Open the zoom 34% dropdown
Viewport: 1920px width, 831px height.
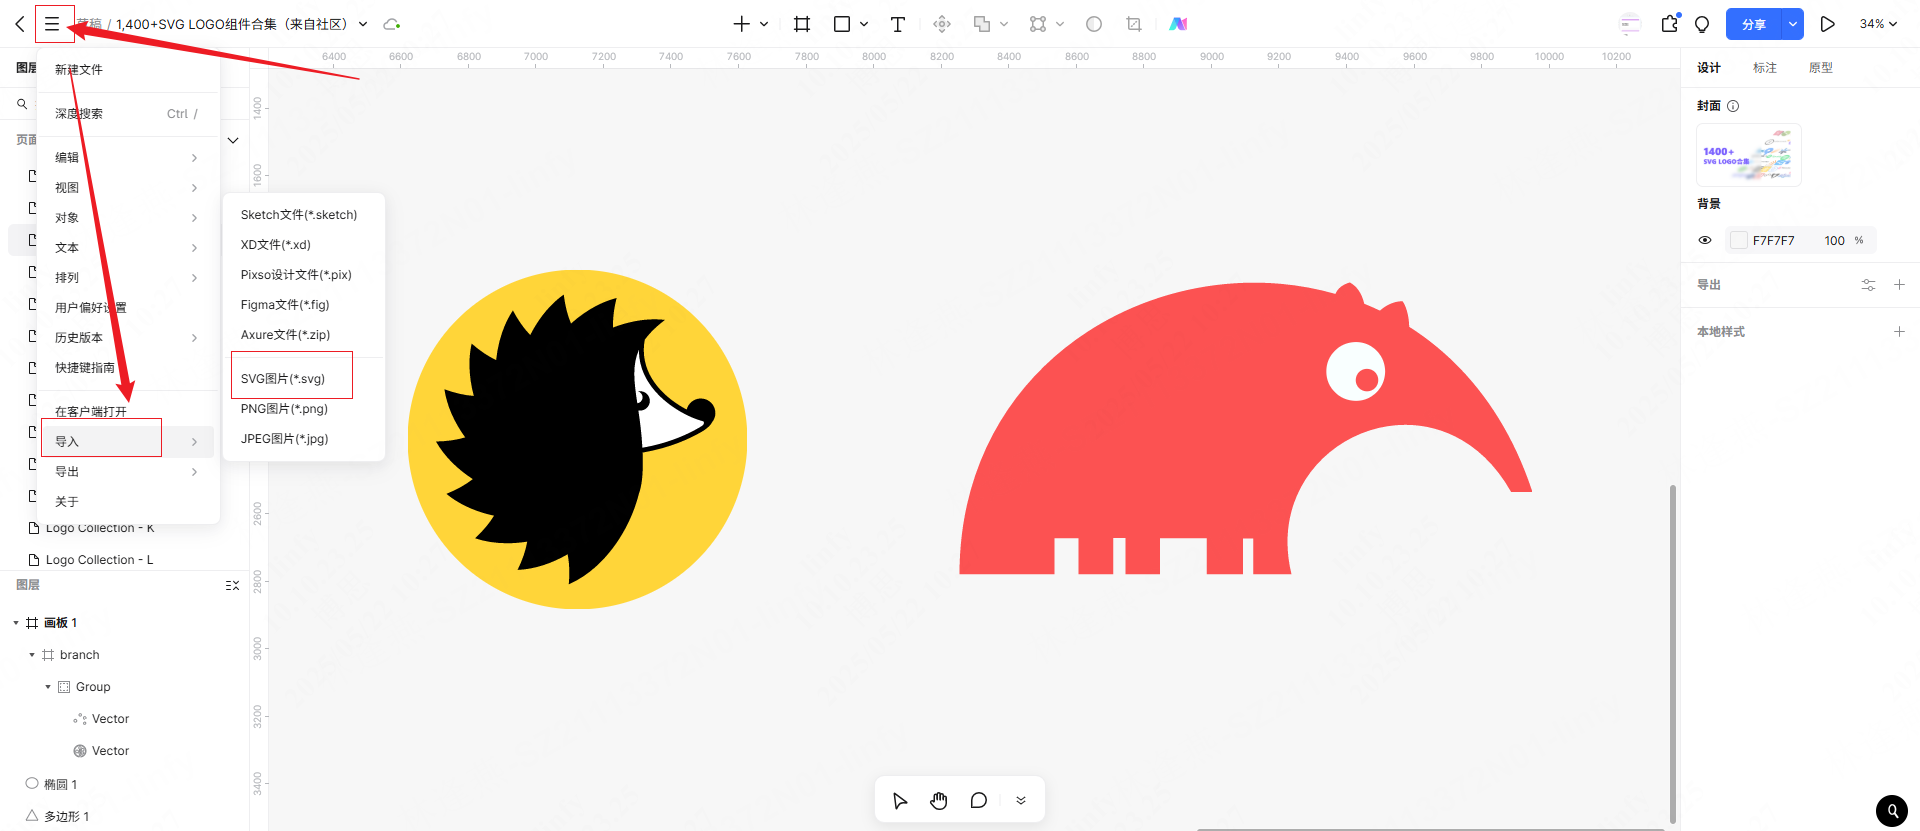1878,24
